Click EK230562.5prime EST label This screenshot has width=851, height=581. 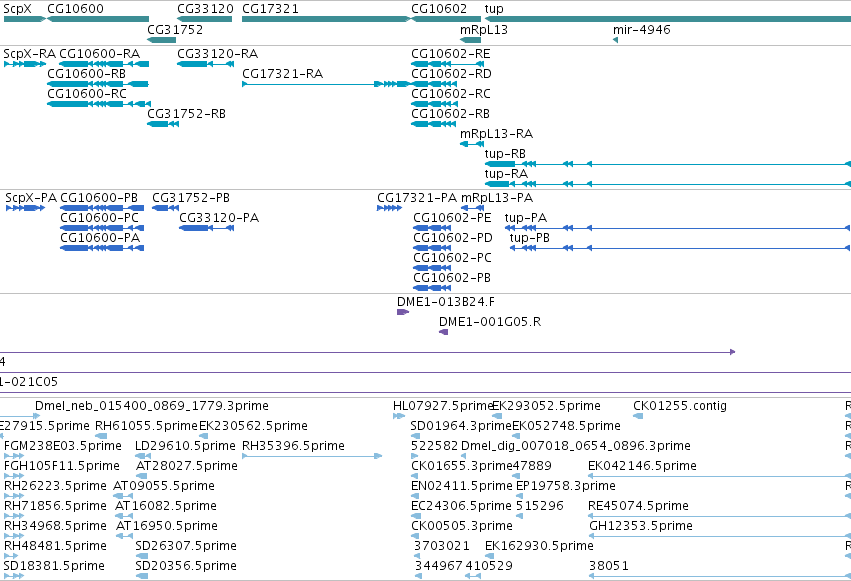coord(253,426)
